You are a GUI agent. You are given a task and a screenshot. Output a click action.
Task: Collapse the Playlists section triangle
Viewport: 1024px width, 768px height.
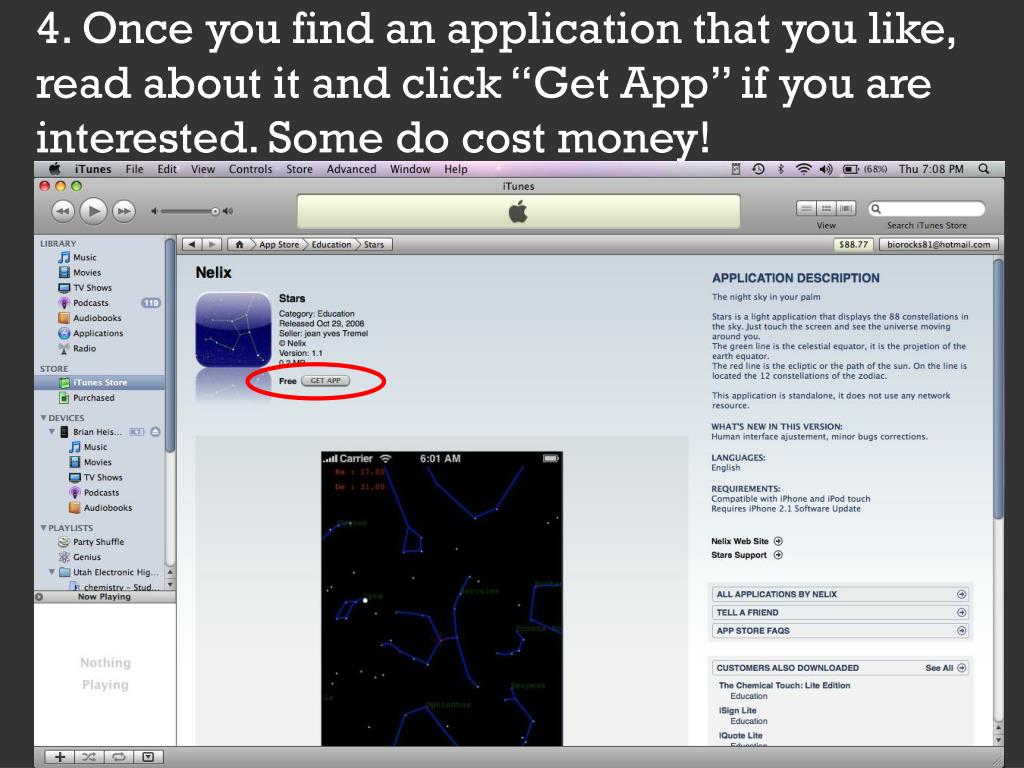43,528
